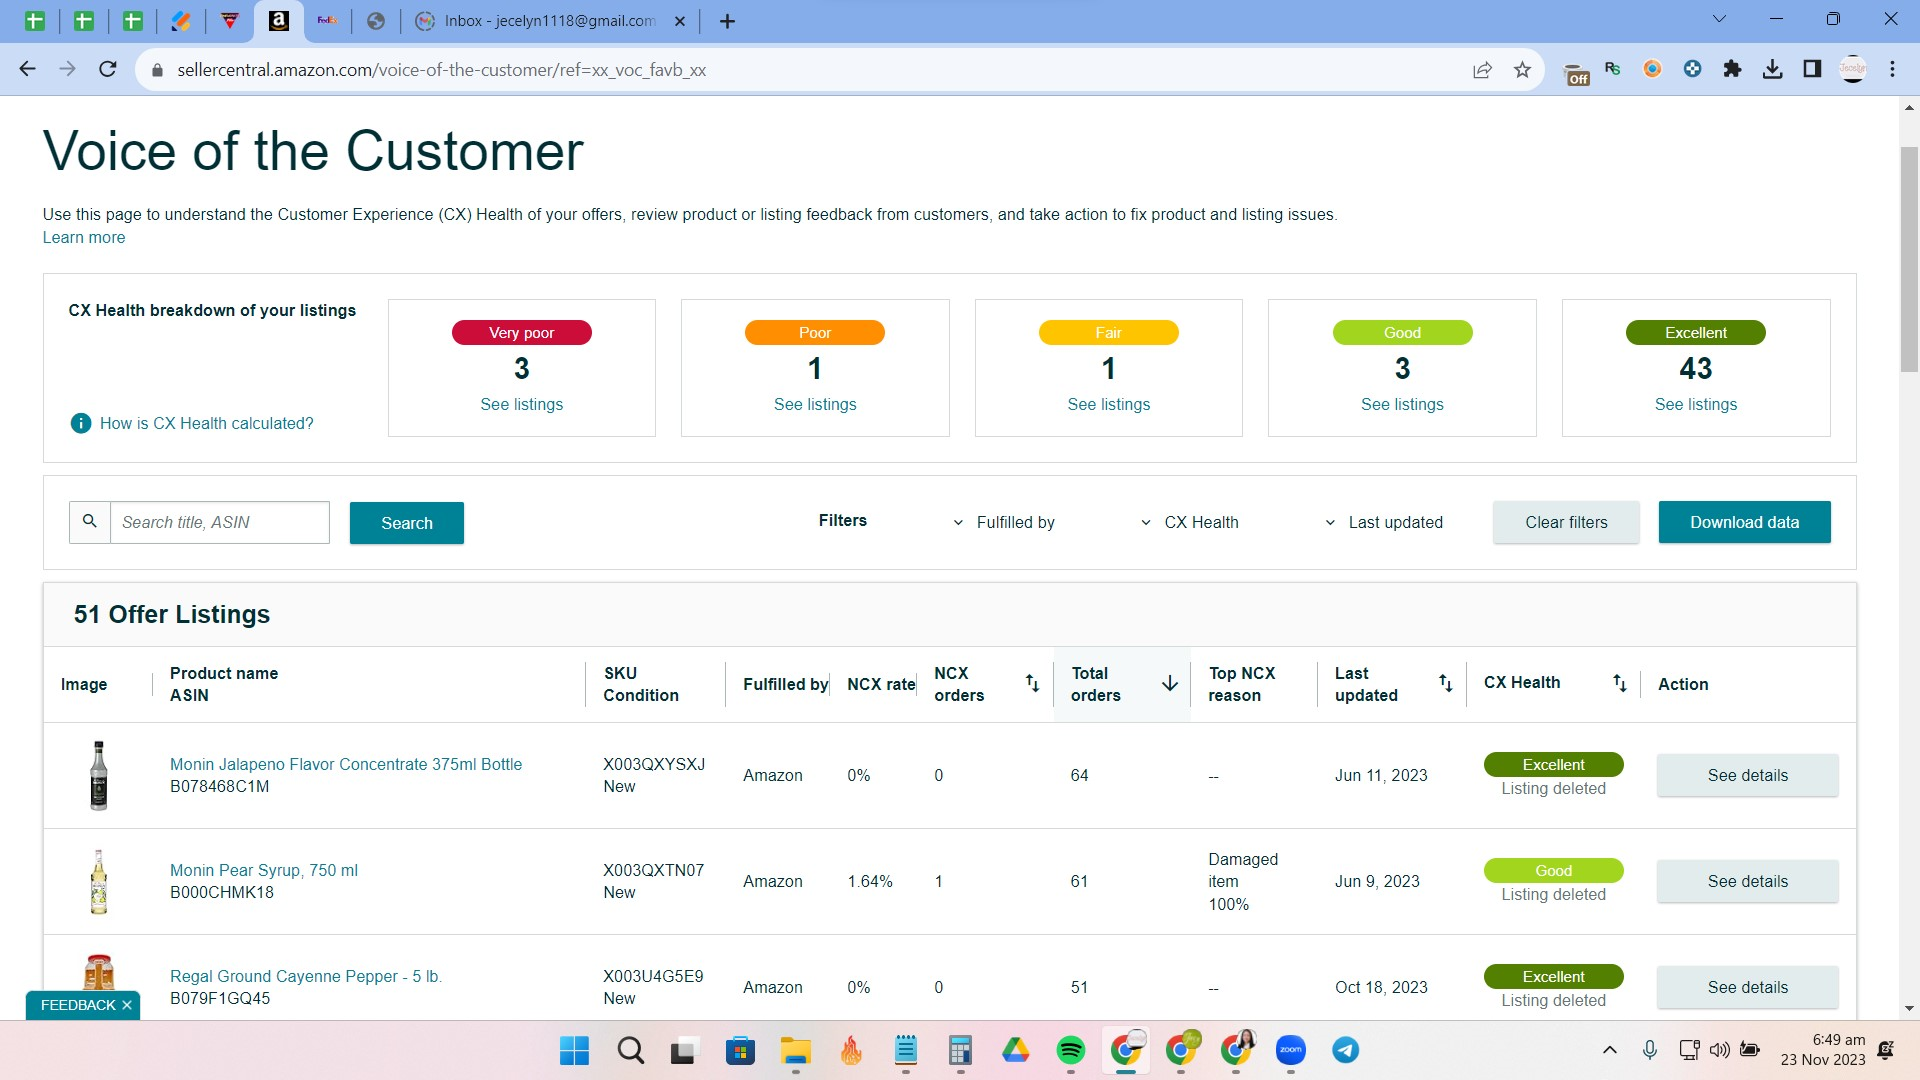The height and width of the screenshot is (1080, 1920).
Task: See listings with Fair CX Health
Action: [x=1109, y=404]
